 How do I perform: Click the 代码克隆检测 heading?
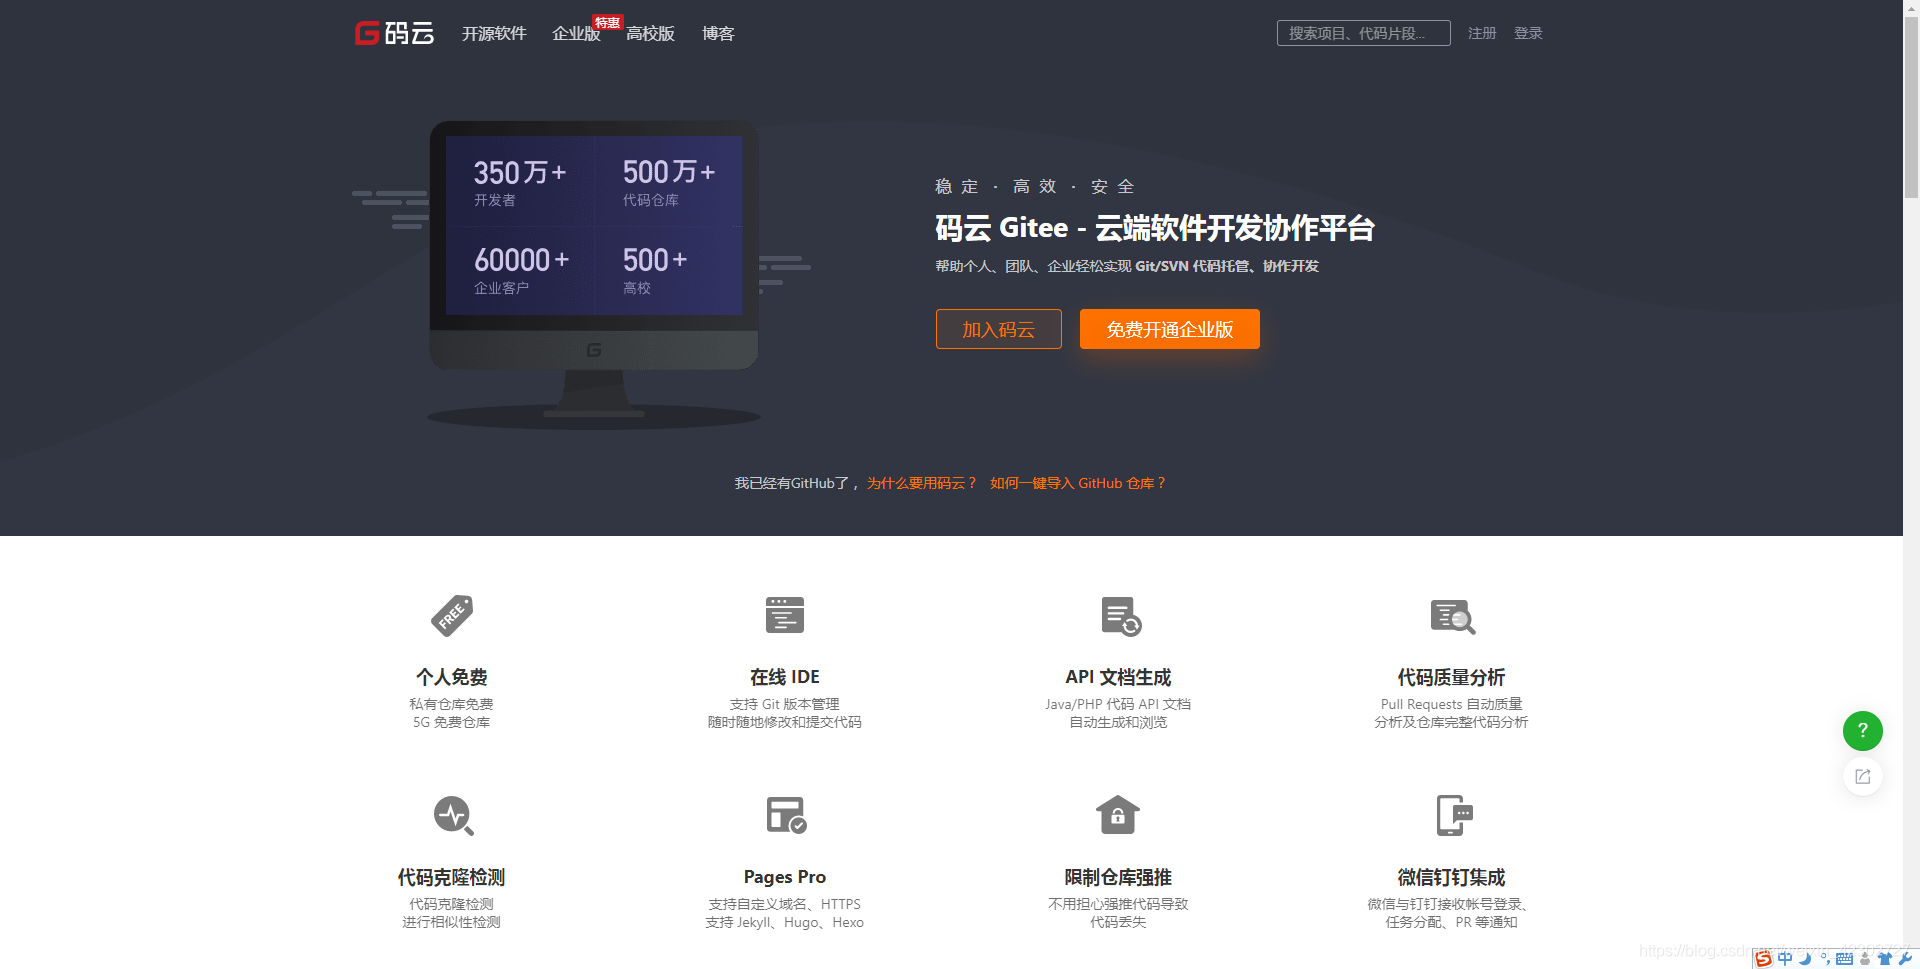click(x=451, y=877)
